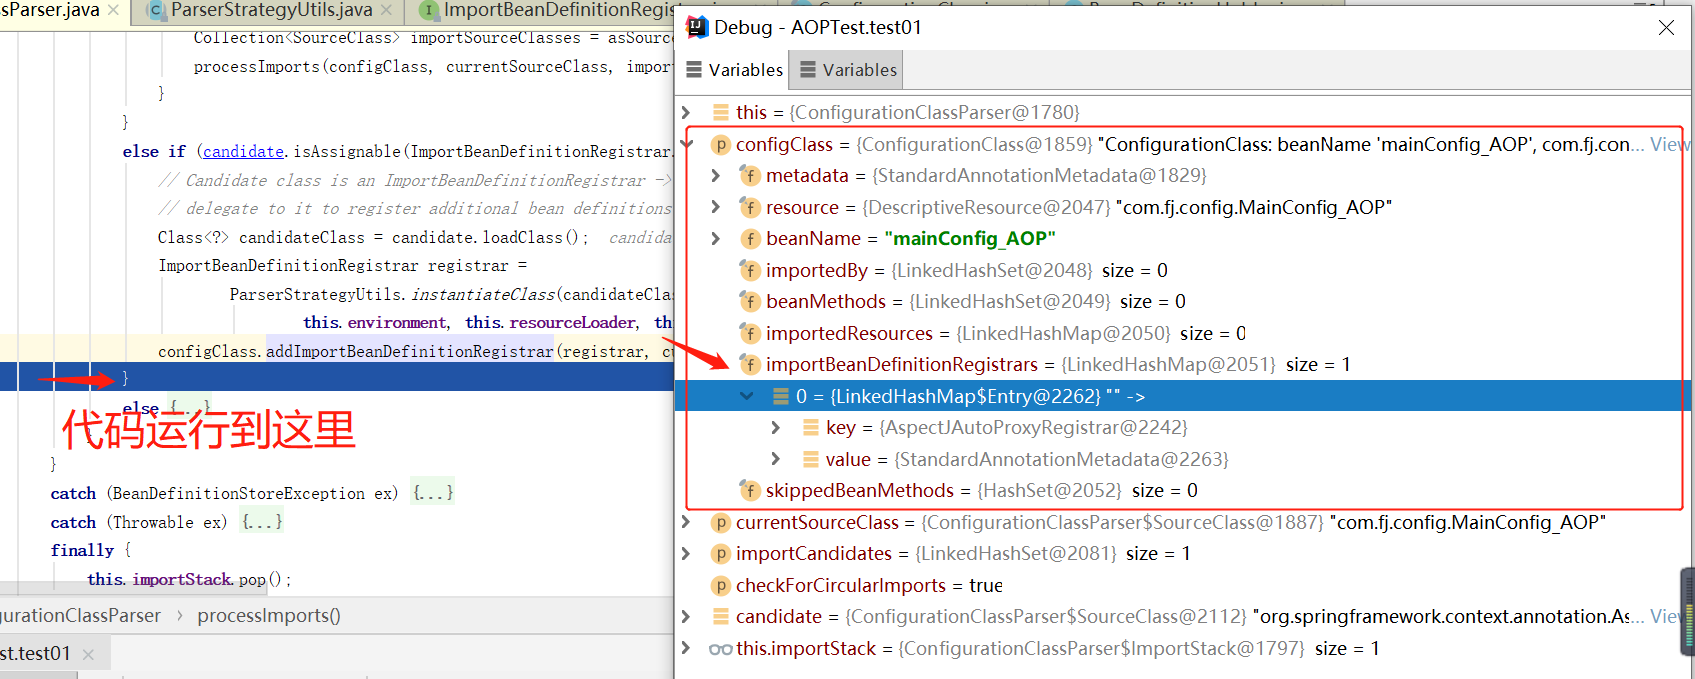The image size is (1695, 679).
Task: Click the currentSourceClass parameter icon
Action: 720,522
